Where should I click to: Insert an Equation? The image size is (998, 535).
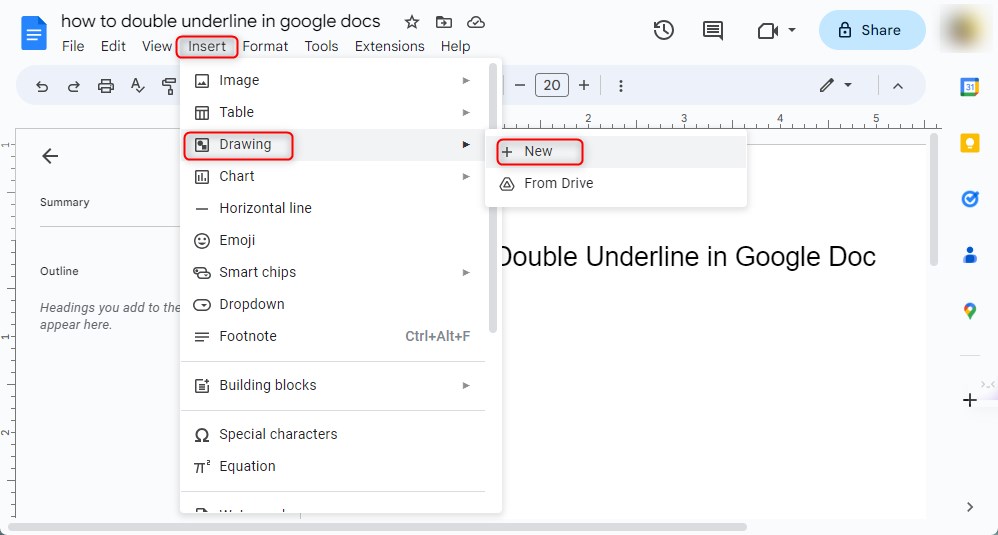333,466
